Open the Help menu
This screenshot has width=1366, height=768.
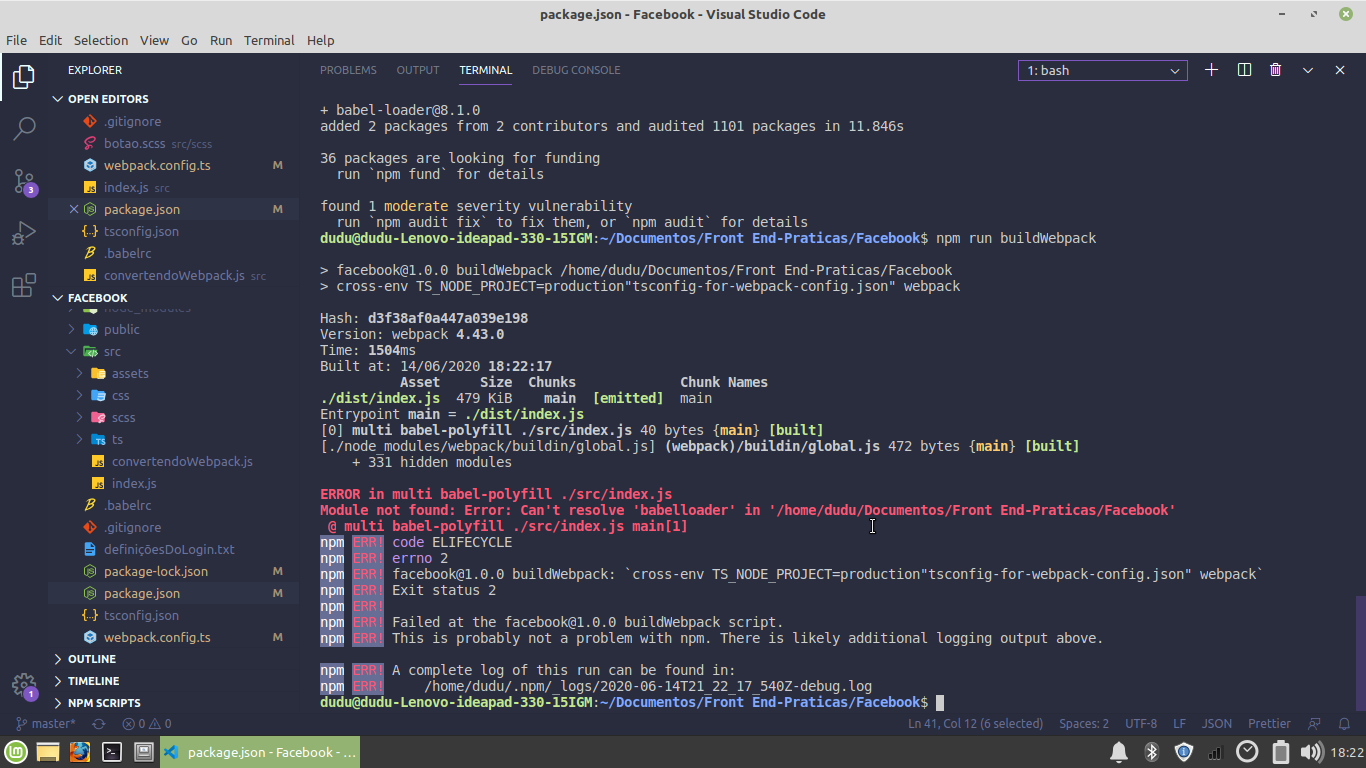[x=320, y=40]
